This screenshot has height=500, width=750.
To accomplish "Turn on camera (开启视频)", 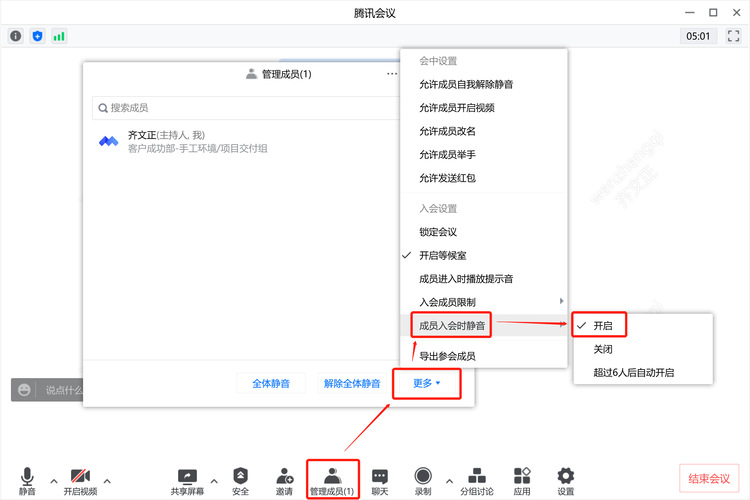I will [x=80, y=481].
